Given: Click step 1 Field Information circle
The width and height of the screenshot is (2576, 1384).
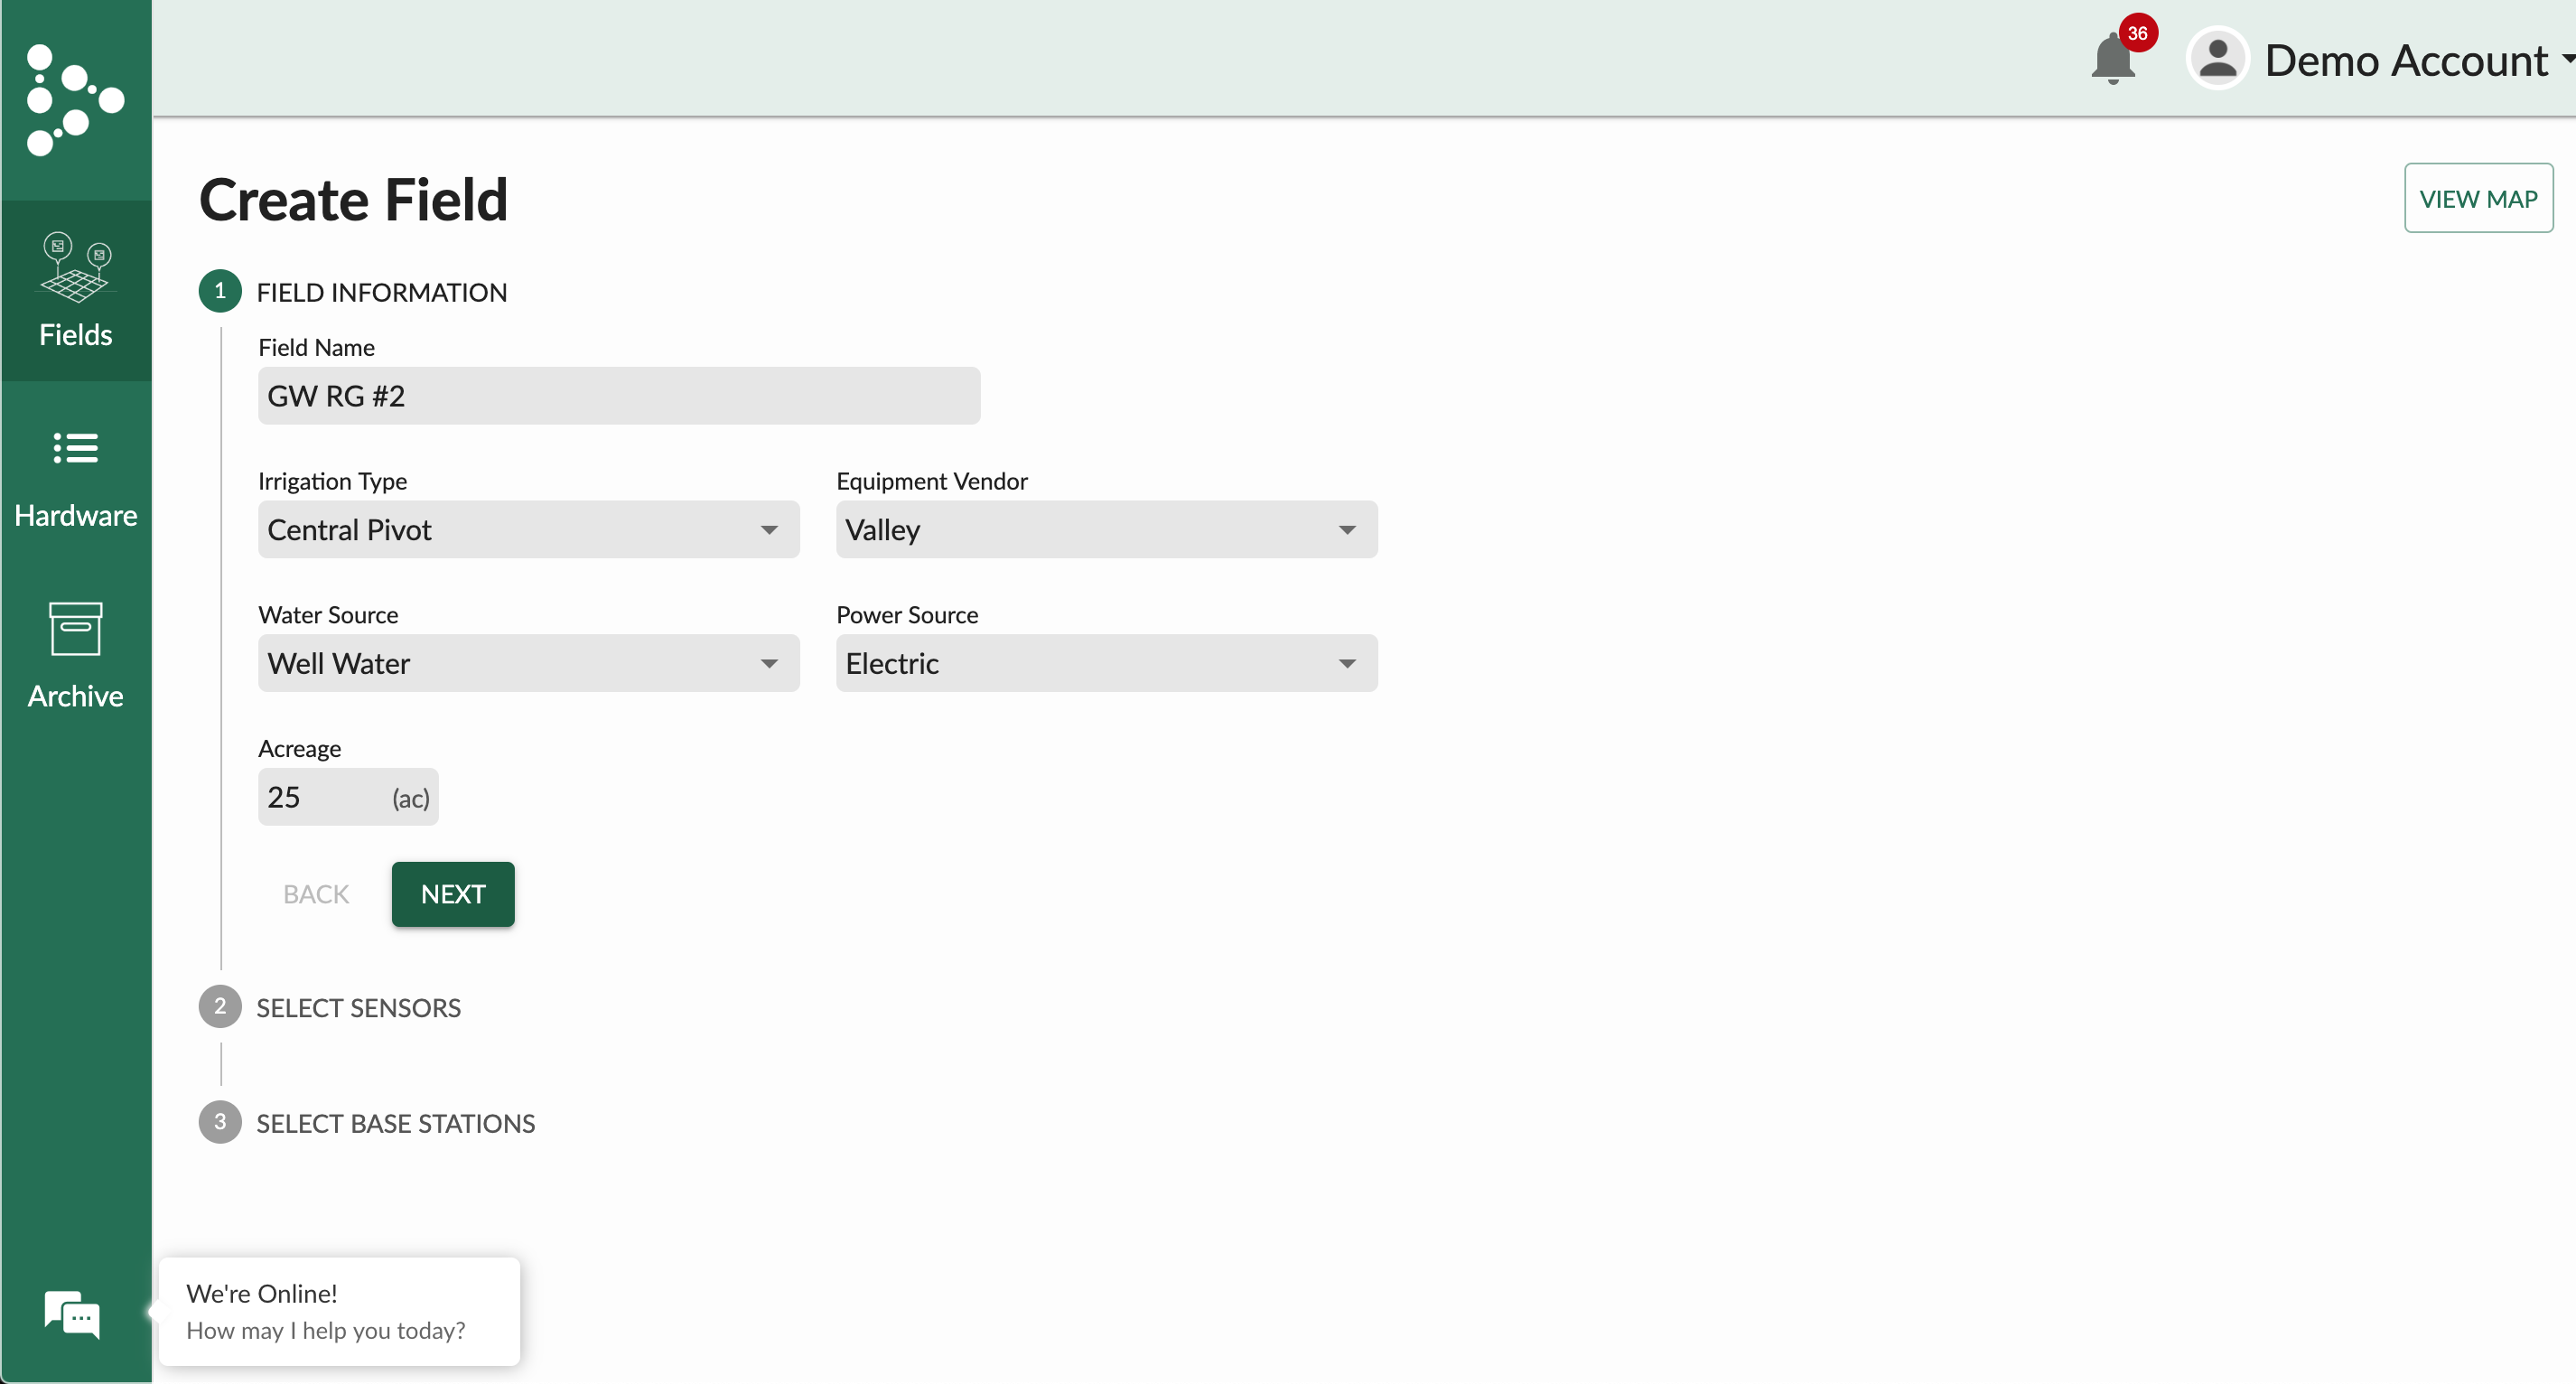Looking at the screenshot, I should 220,291.
